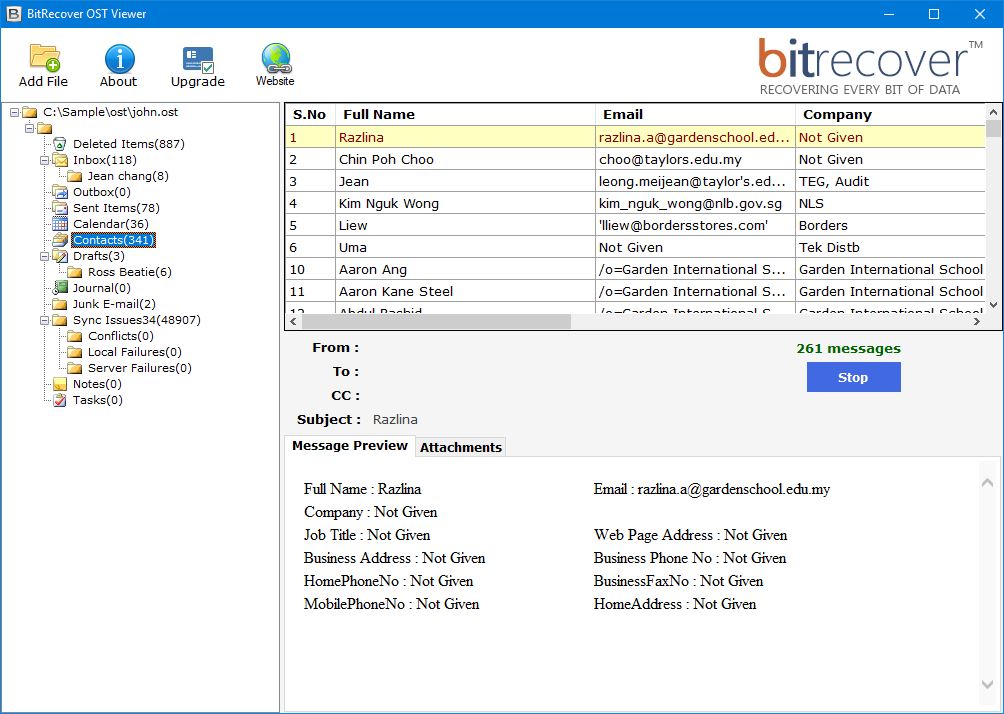This screenshot has height=714, width=1004.
Task: Select the Aaron Ang contact row
Action: (x=635, y=270)
